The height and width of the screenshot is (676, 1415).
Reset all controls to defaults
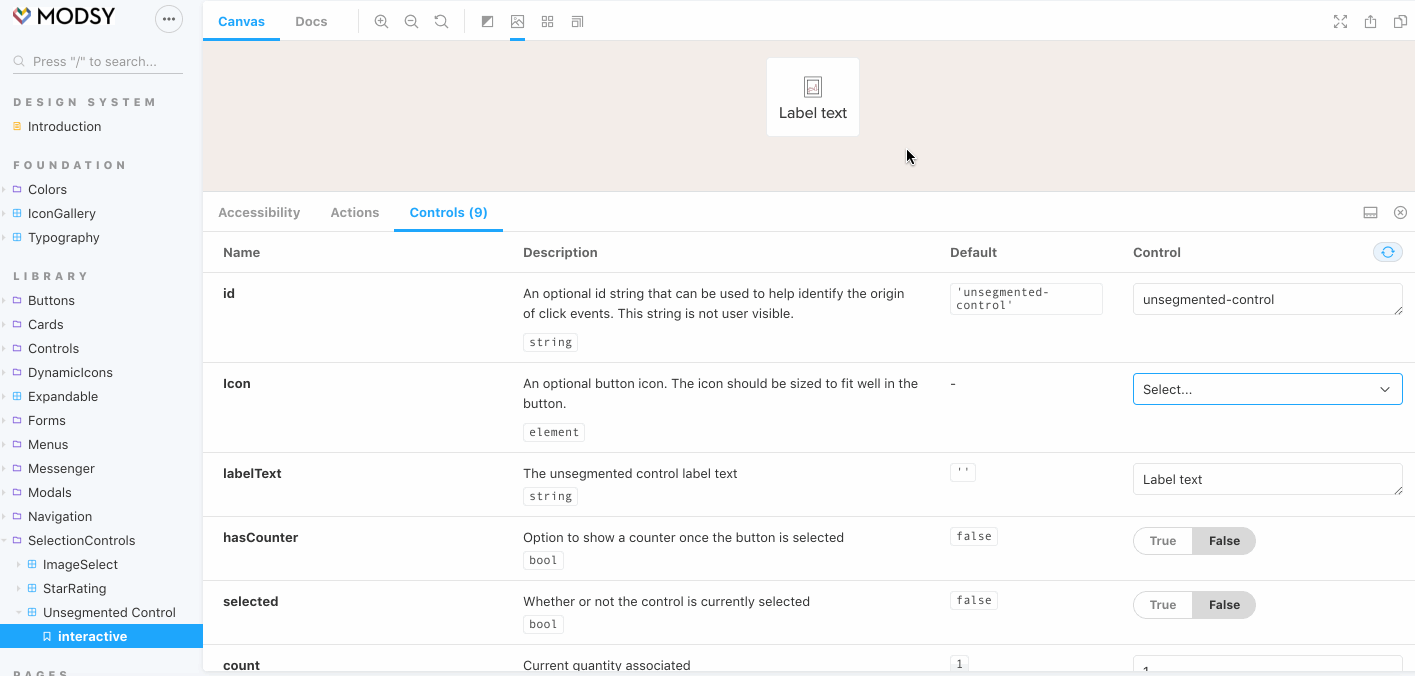tap(1387, 252)
